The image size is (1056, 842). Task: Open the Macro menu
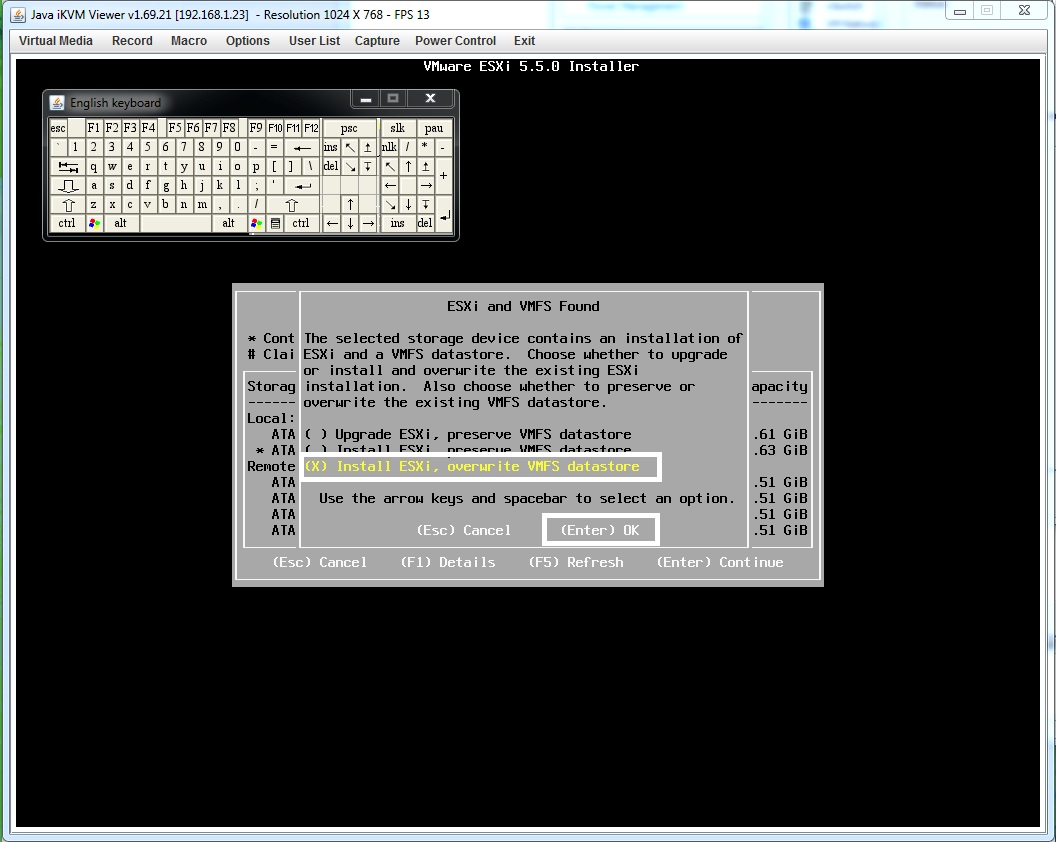coord(189,41)
